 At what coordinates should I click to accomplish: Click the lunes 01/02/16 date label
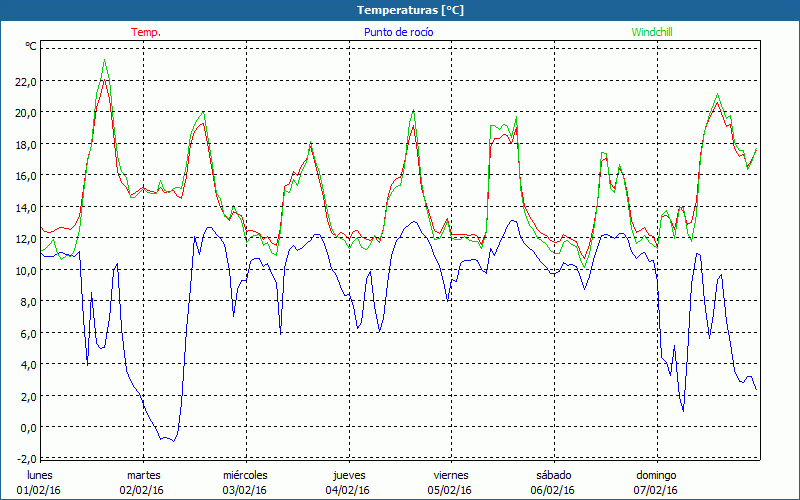tap(40, 482)
